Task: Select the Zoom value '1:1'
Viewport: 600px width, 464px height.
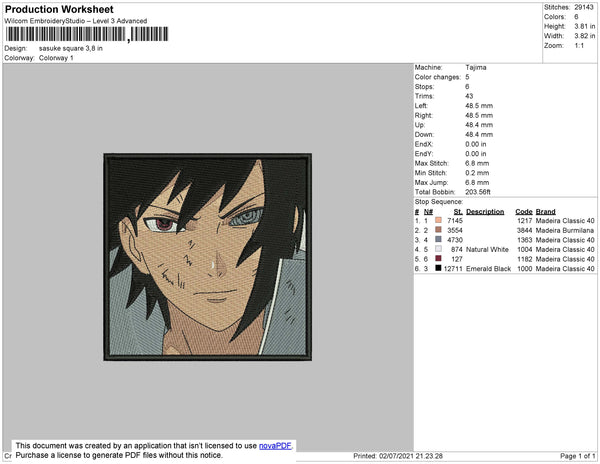Action: tap(579, 46)
